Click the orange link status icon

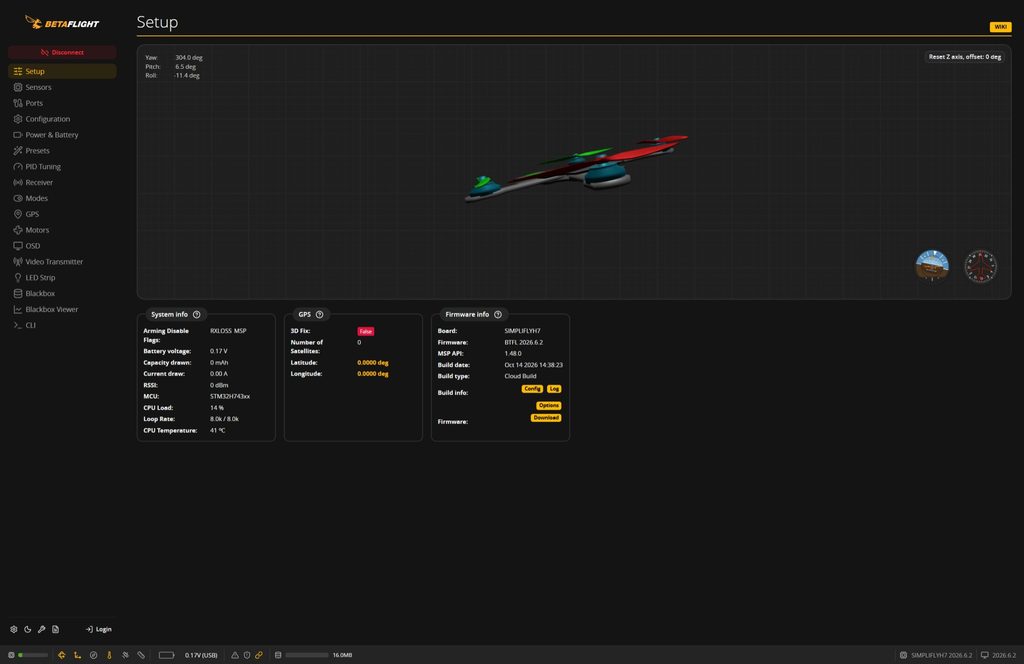pyautogui.click(x=259, y=655)
